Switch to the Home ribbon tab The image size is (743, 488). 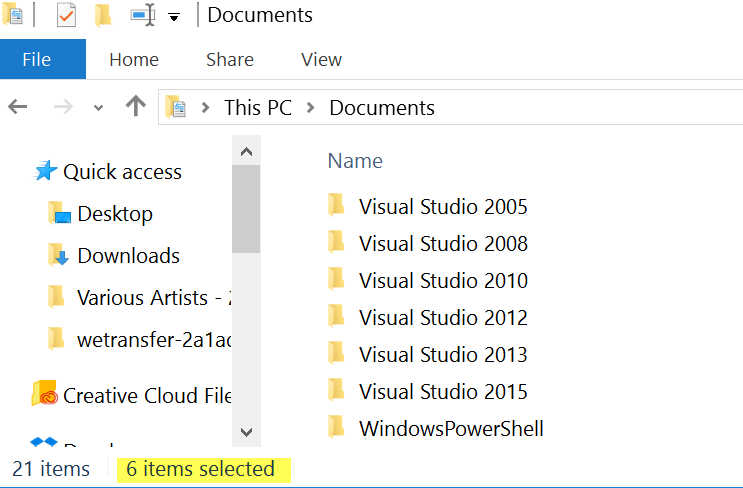(x=134, y=59)
